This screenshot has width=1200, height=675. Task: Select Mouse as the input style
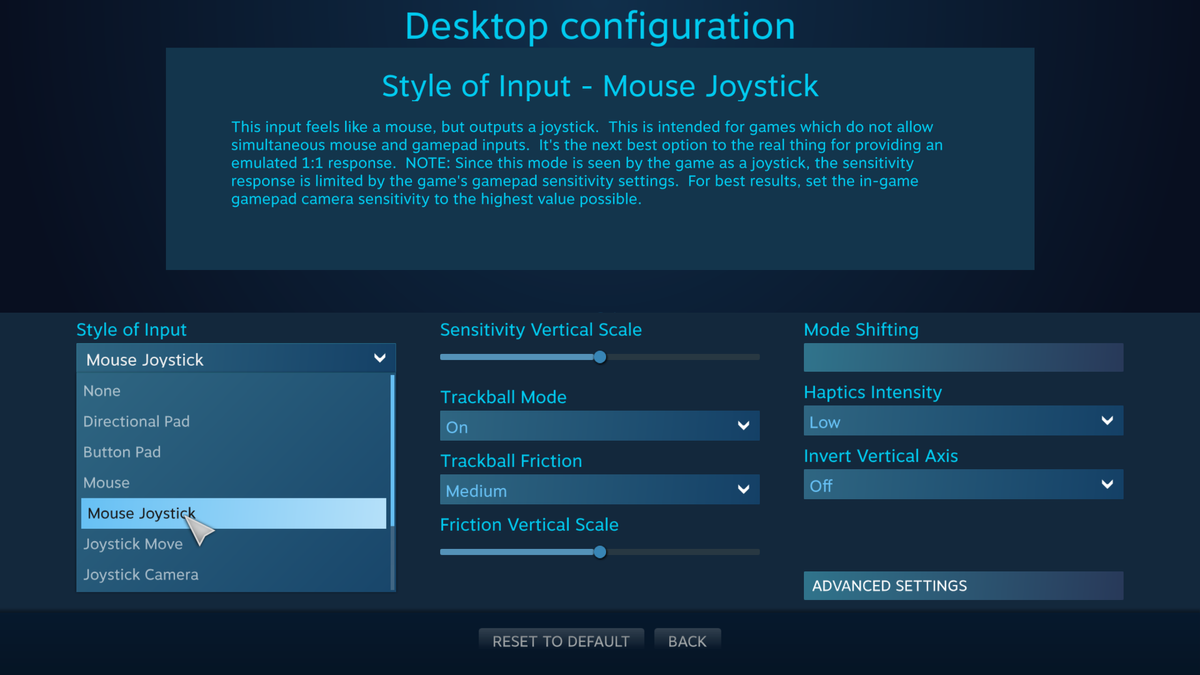106,482
